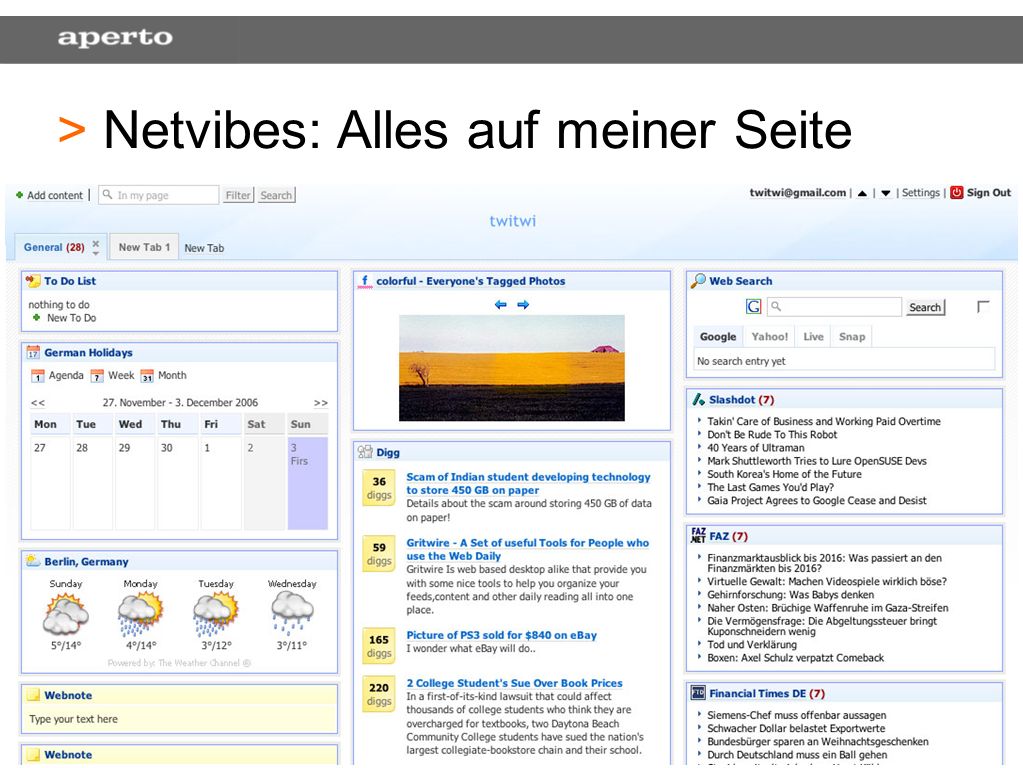This screenshot has width=1023, height=768.
Task: Click Monday's weather forecast icon
Action: pos(140,614)
